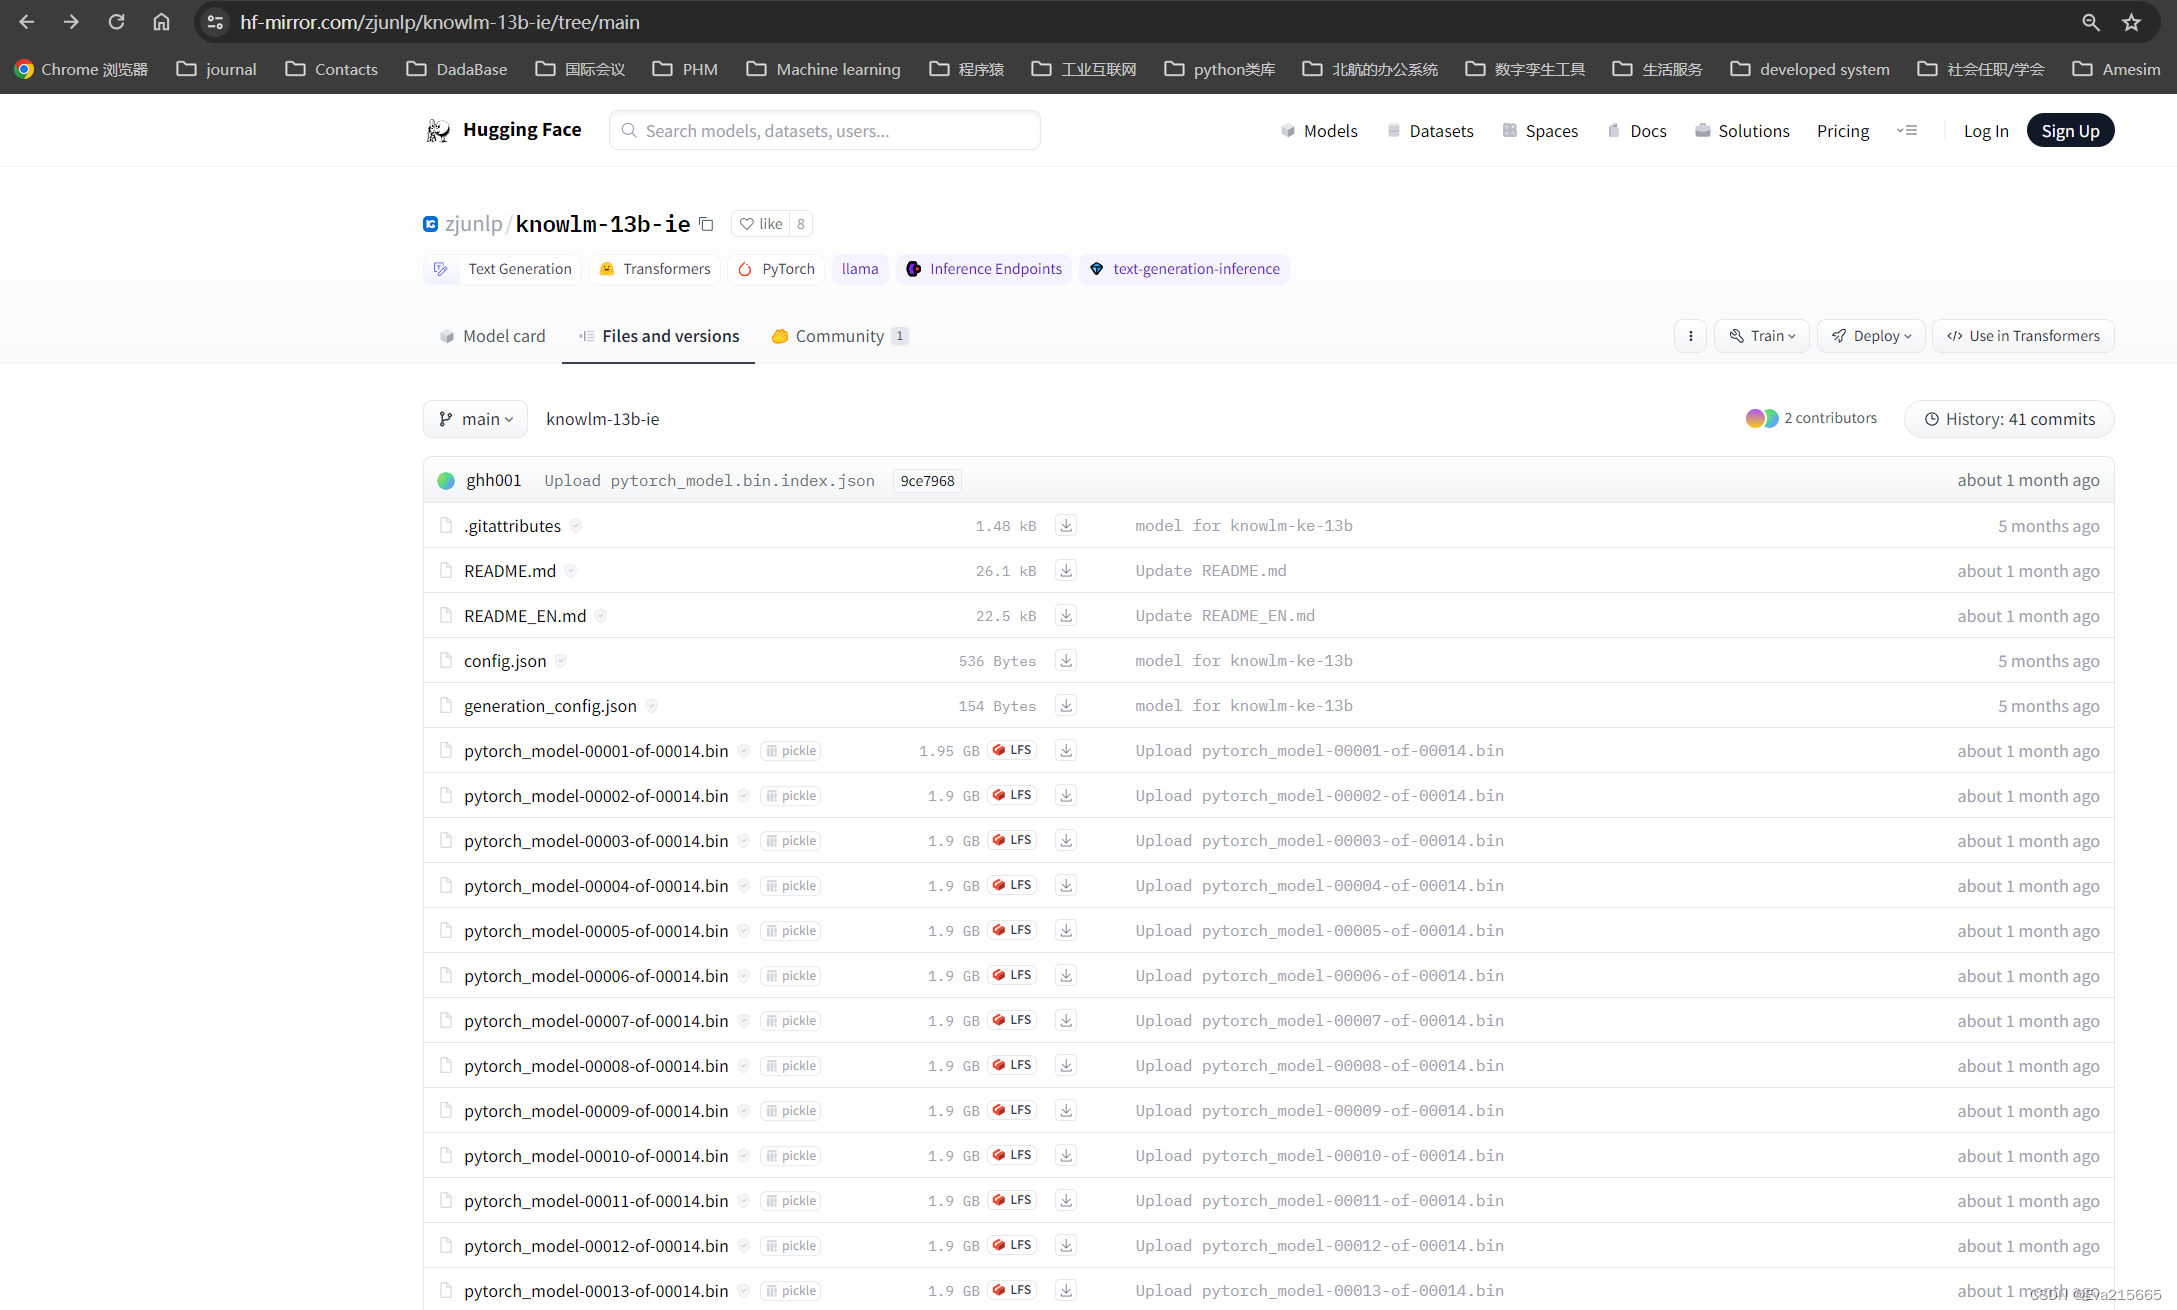The image size is (2177, 1310).
Task: Expand the main branch dropdown
Action: (x=476, y=419)
